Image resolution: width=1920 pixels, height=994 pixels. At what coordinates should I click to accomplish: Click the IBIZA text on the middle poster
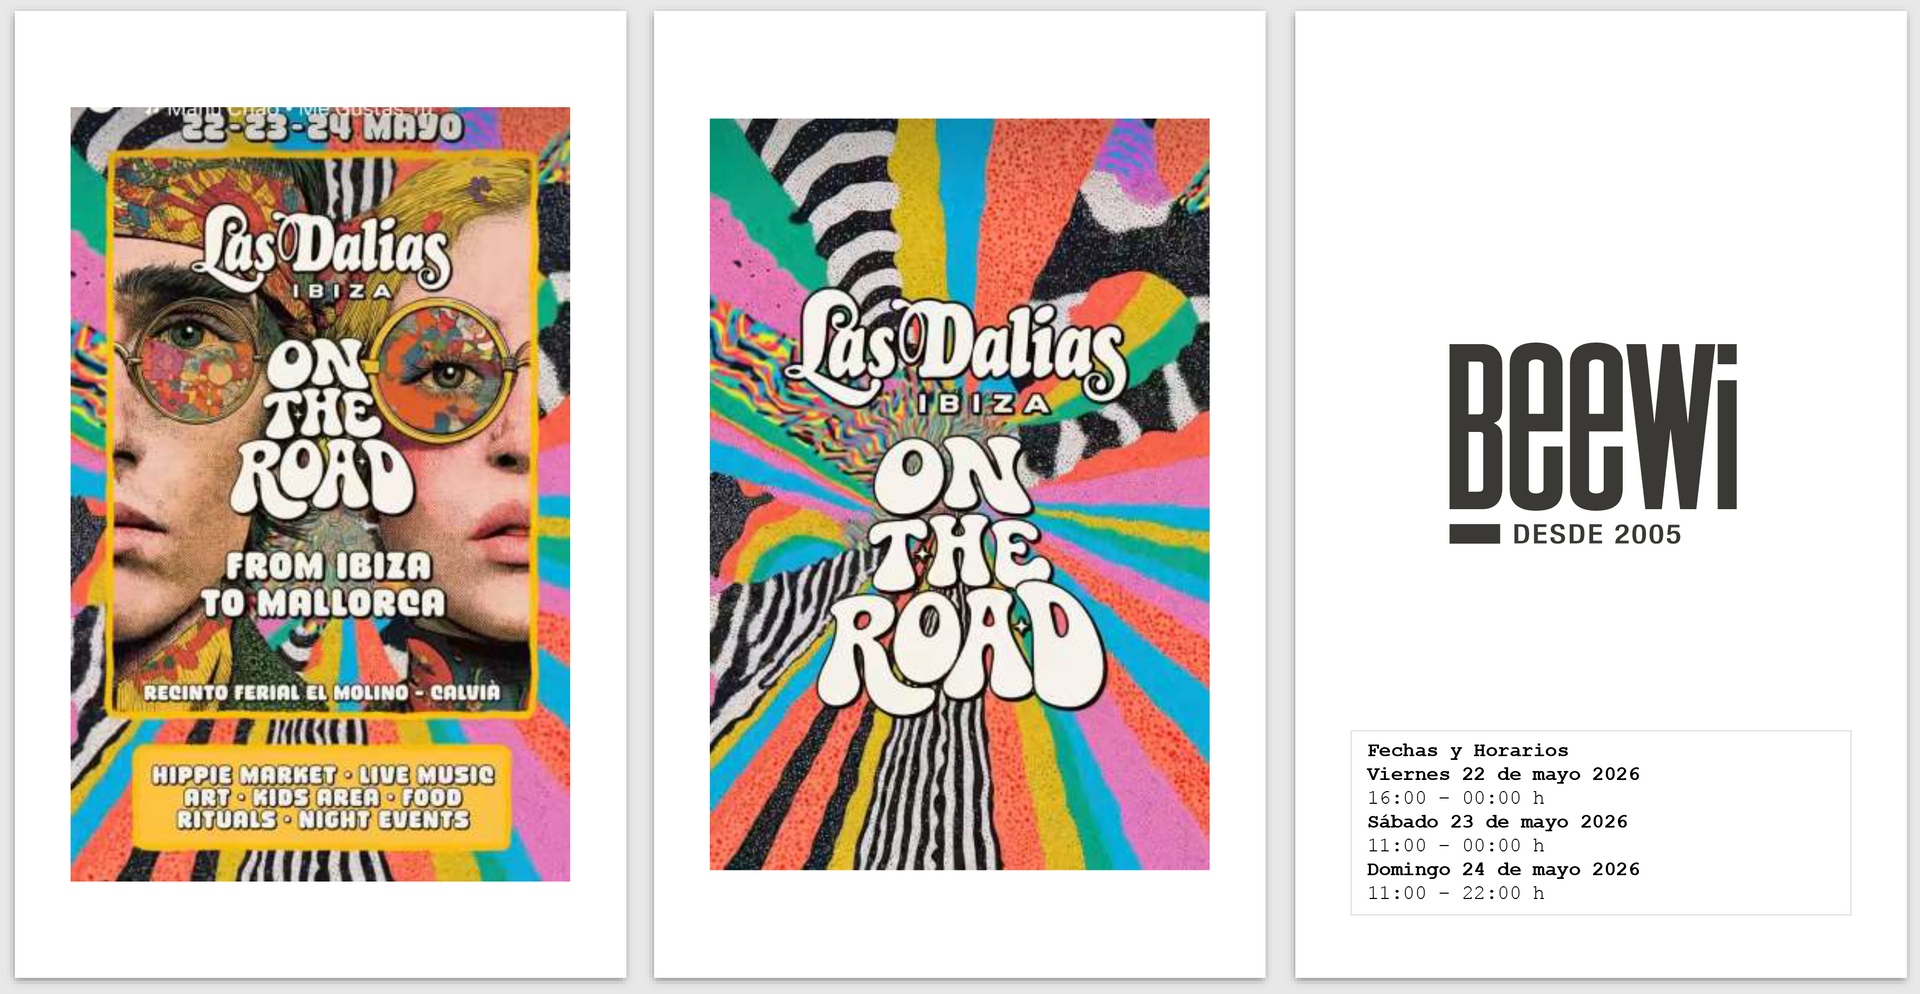coord(984,403)
